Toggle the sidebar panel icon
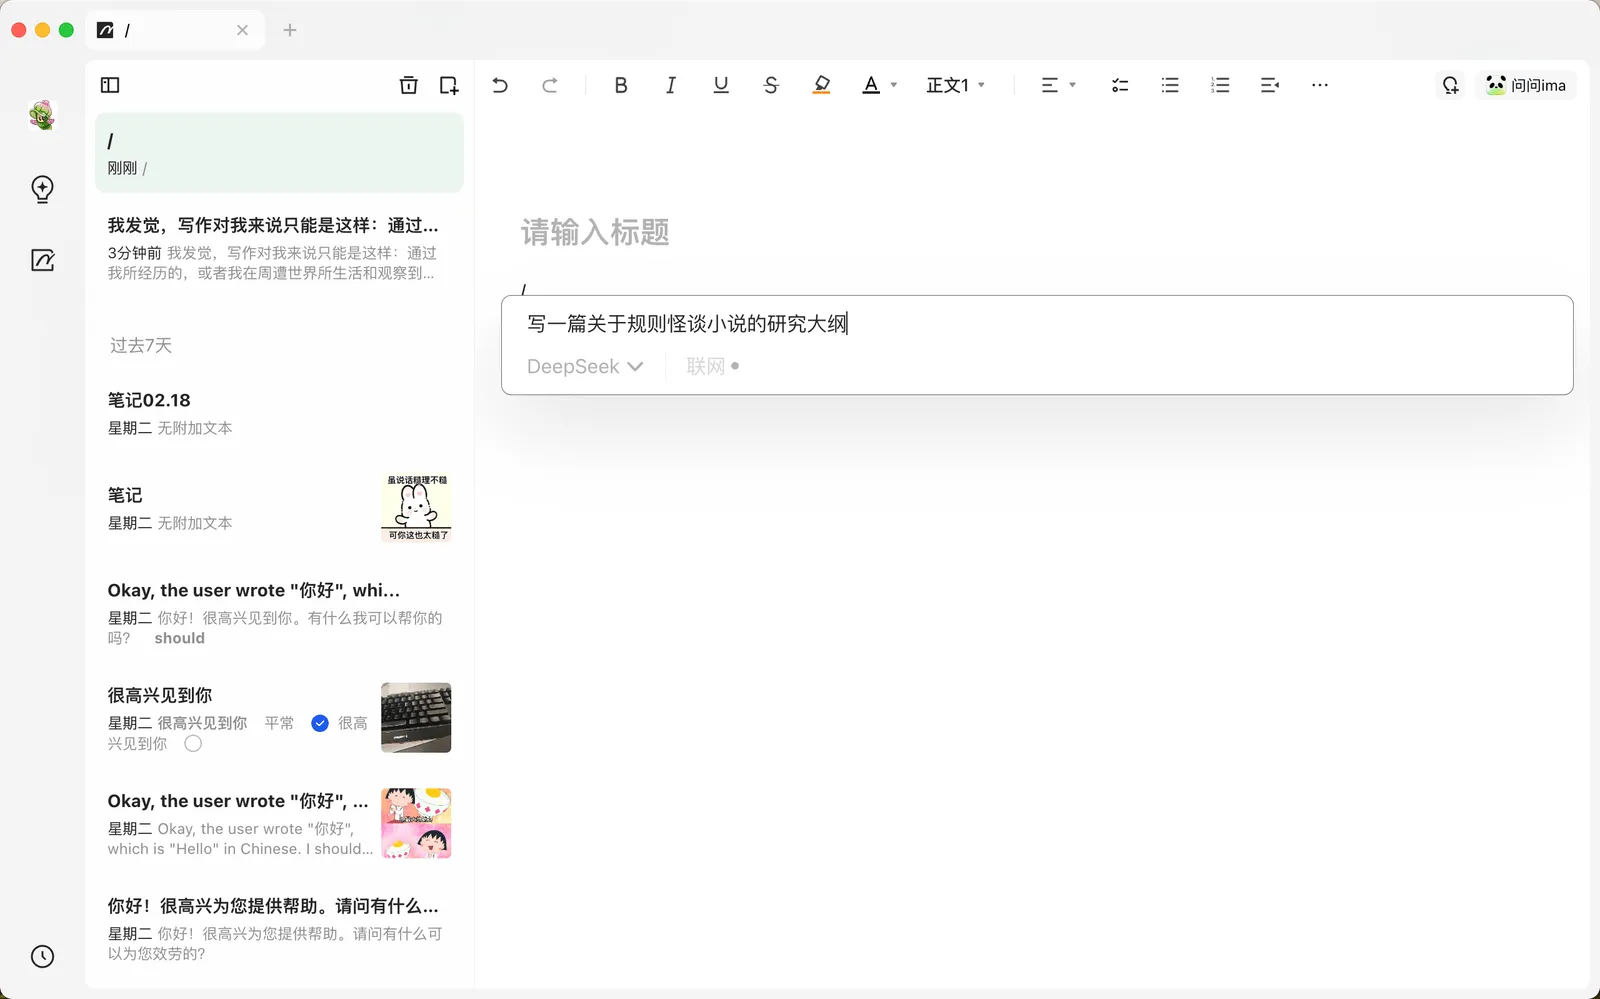 click(x=110, y=85)
